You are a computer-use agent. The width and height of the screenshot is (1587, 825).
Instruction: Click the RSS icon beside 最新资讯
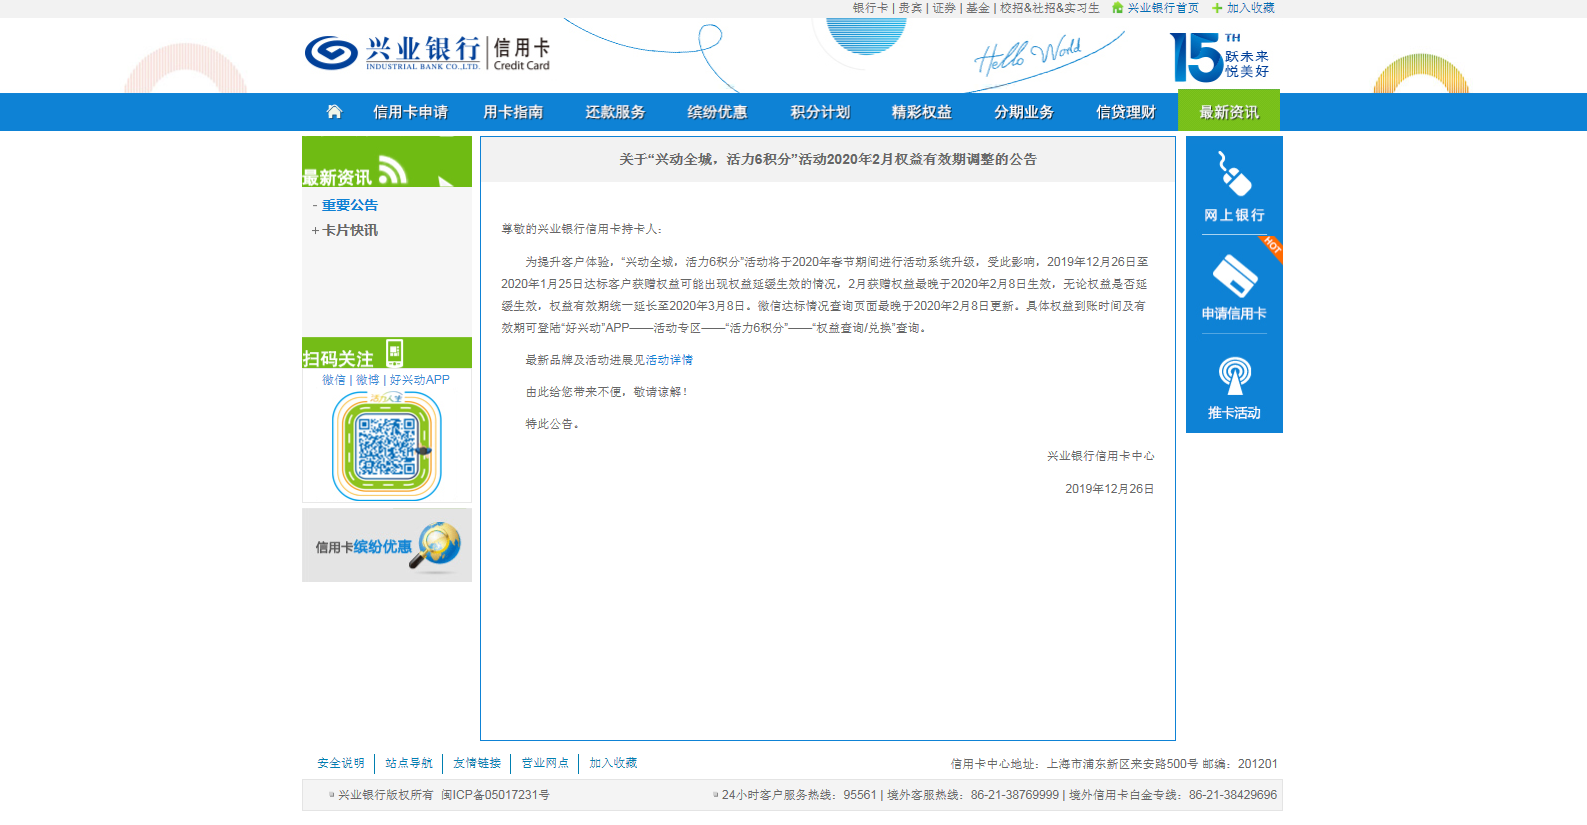[x=392, y=170]
